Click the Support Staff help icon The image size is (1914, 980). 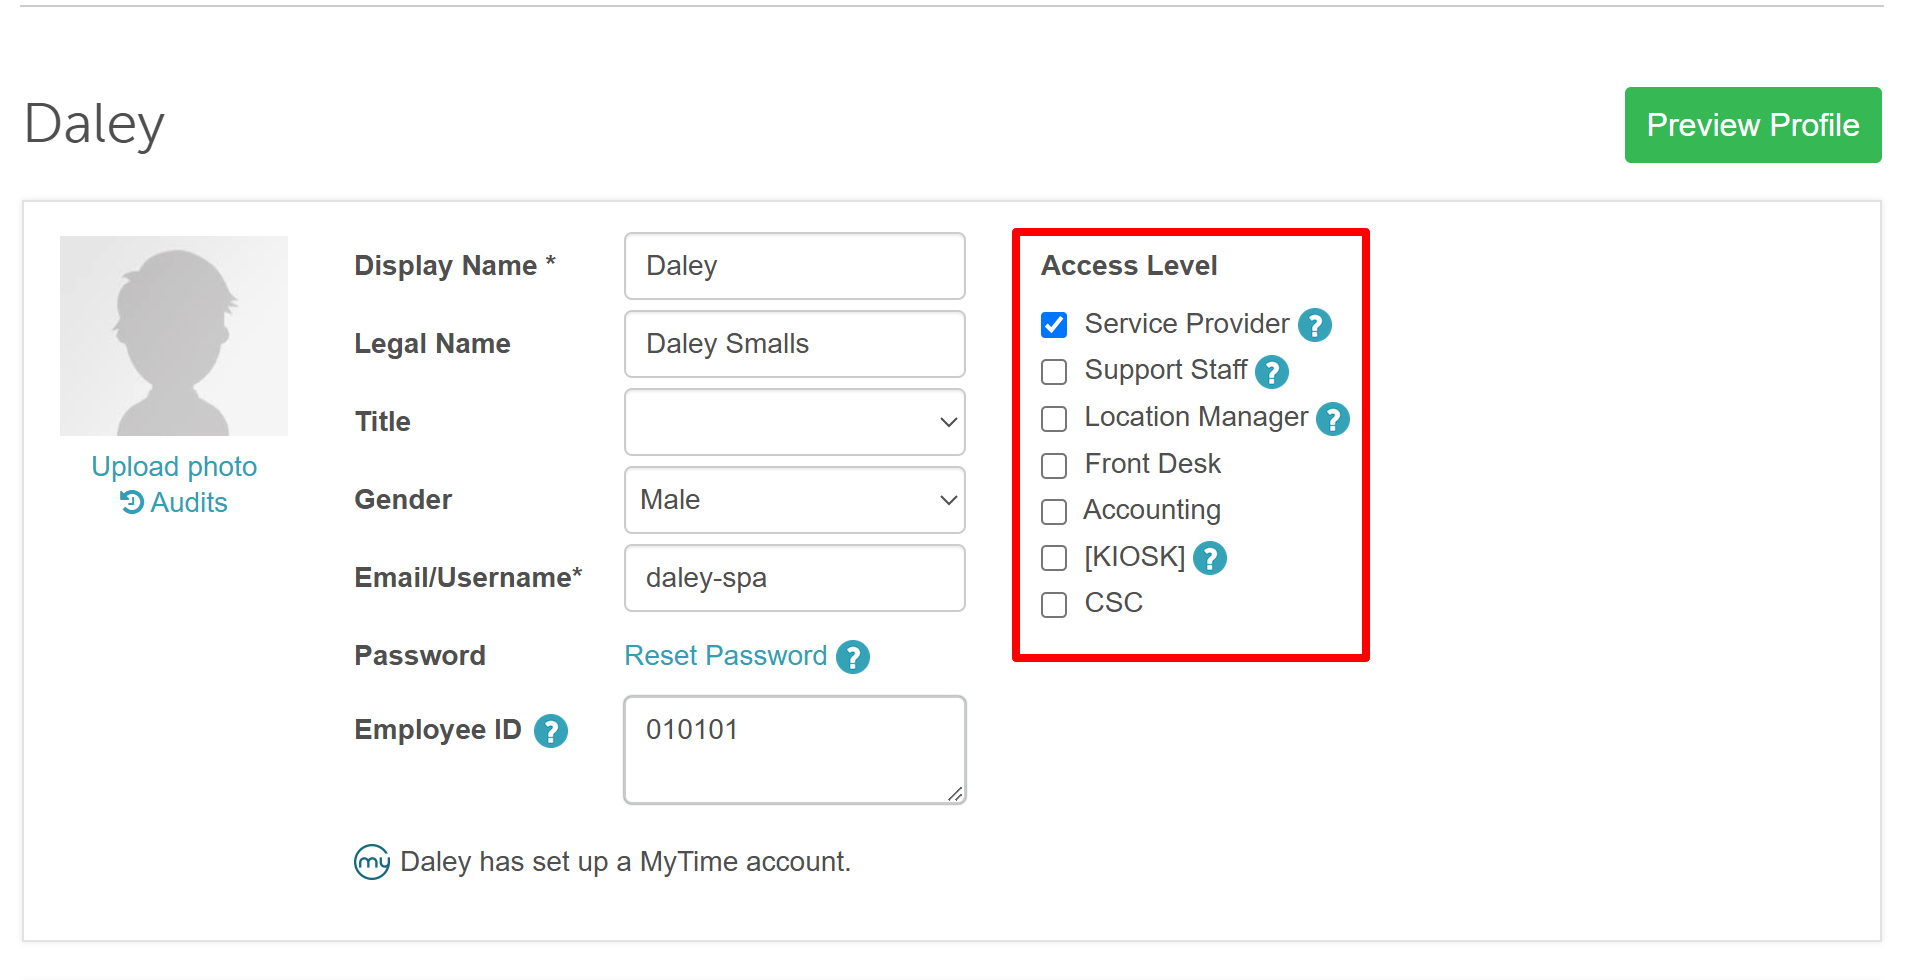click(1271, 372)
